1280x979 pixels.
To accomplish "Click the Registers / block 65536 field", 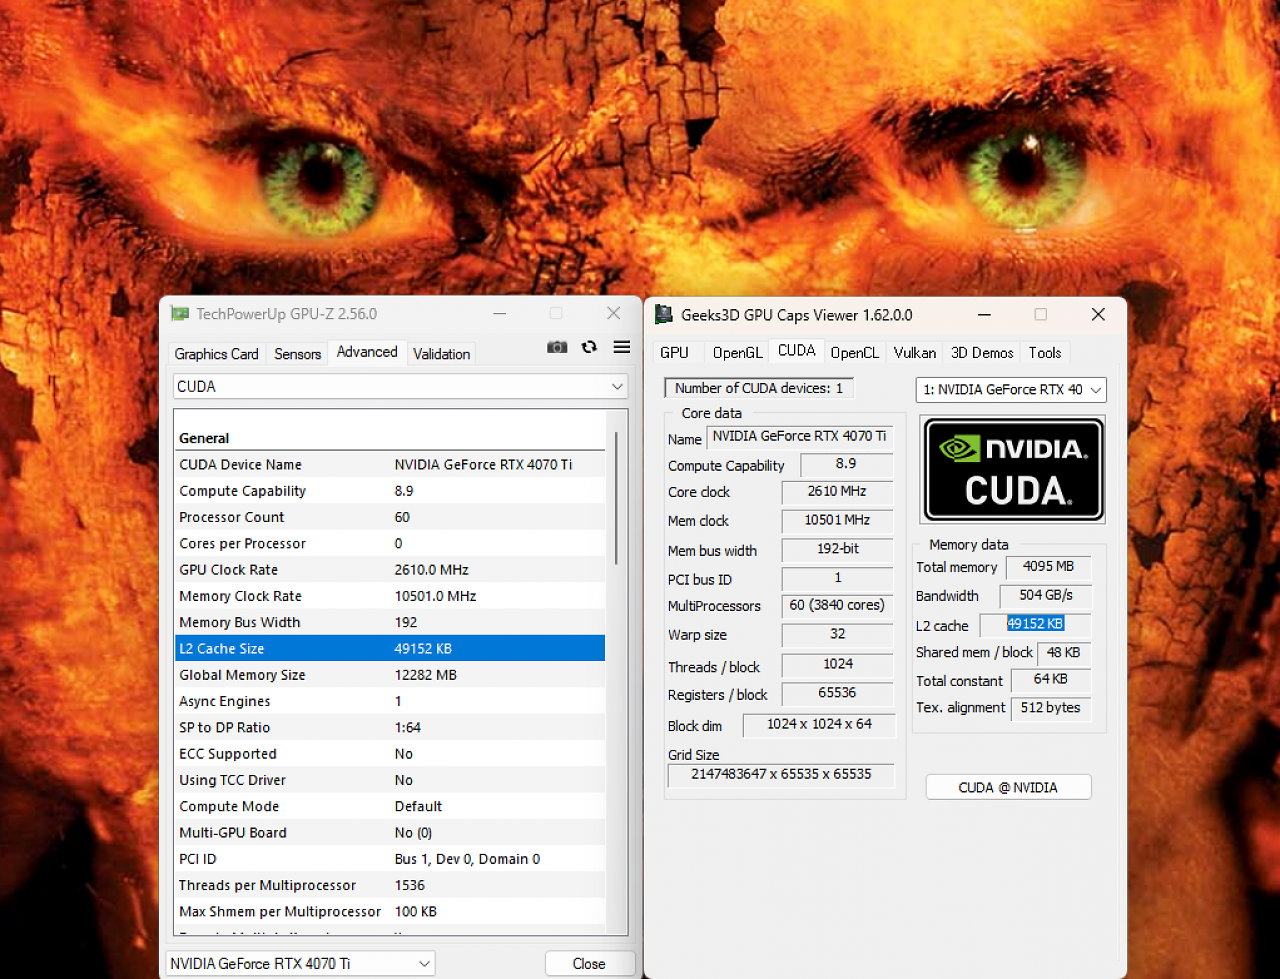I will pyautogui.click(x=837, y=693).
